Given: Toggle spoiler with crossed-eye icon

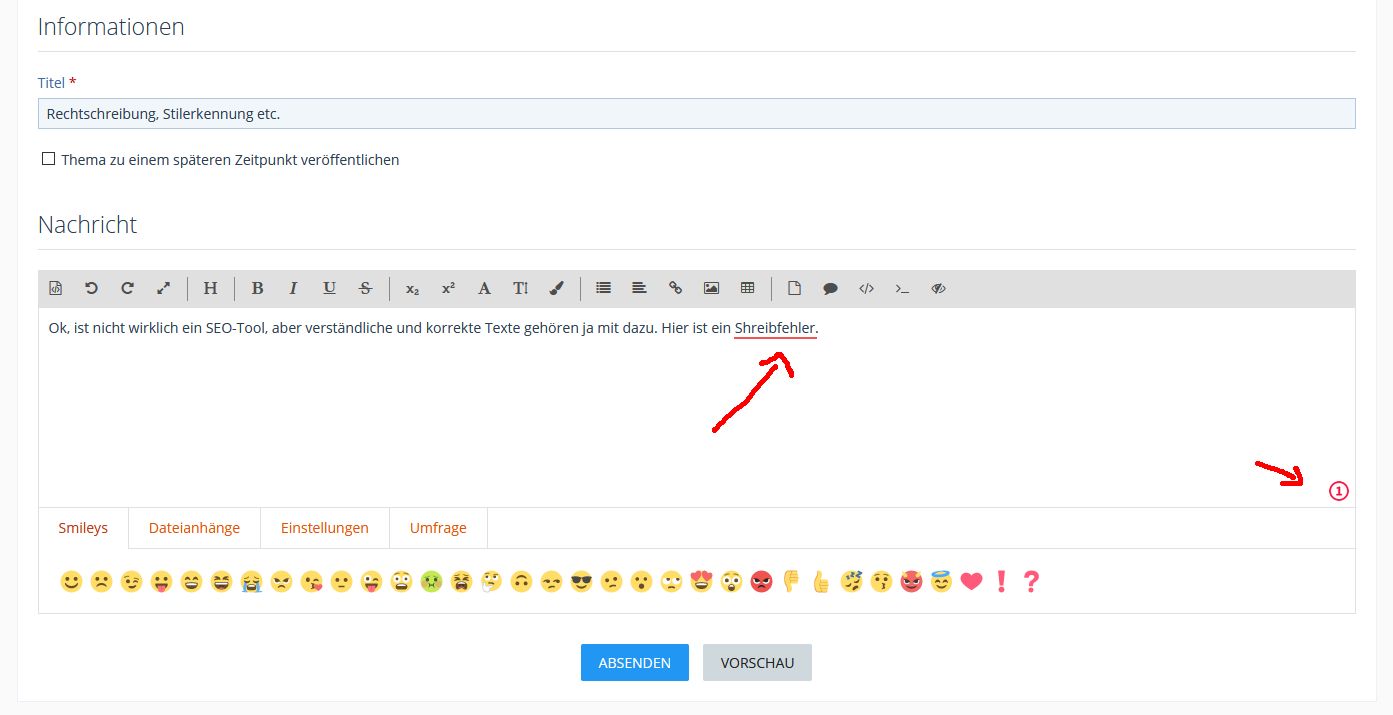Looking at the screenshot, I should (938, 288).
